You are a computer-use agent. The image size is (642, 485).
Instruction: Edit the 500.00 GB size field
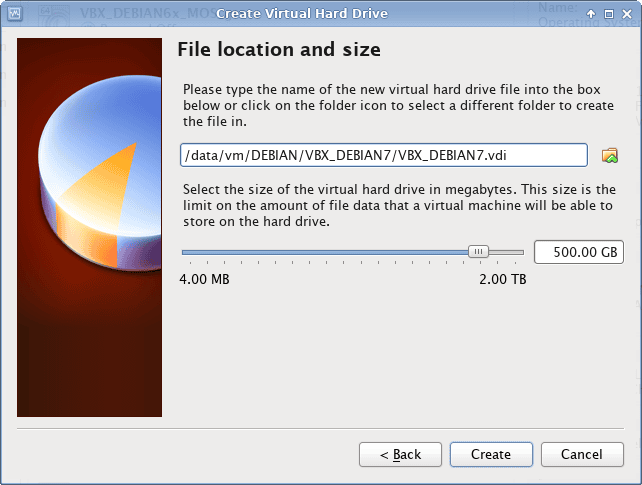tap(579, 252)
